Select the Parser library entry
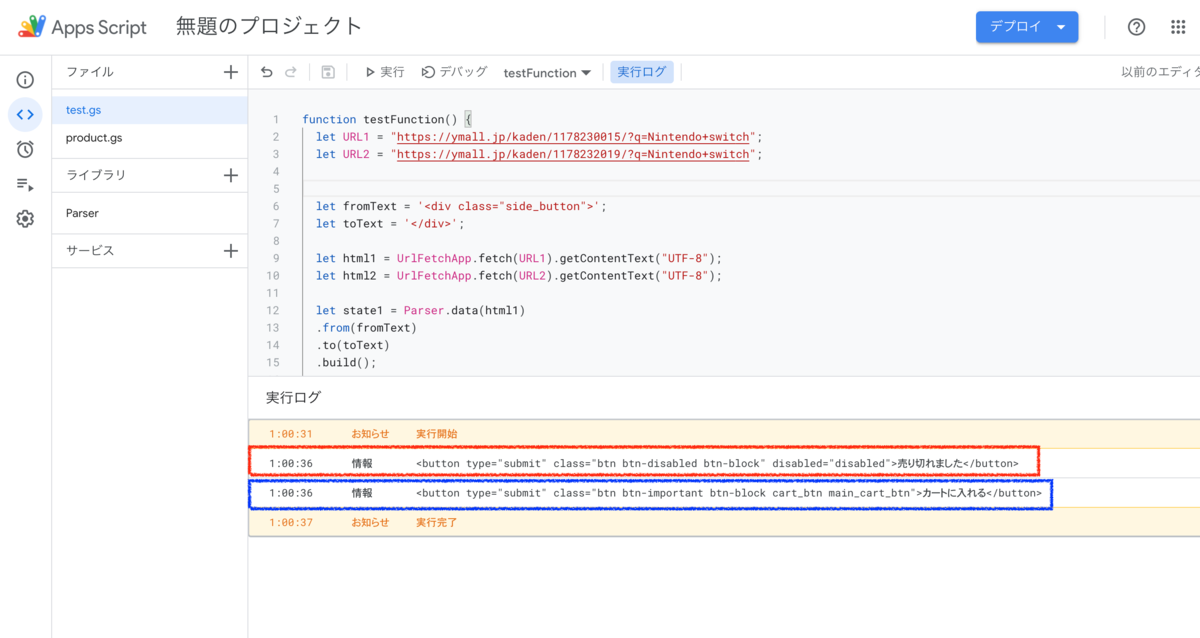Viewport: 1200px width, 638px height. click(150, 213)
